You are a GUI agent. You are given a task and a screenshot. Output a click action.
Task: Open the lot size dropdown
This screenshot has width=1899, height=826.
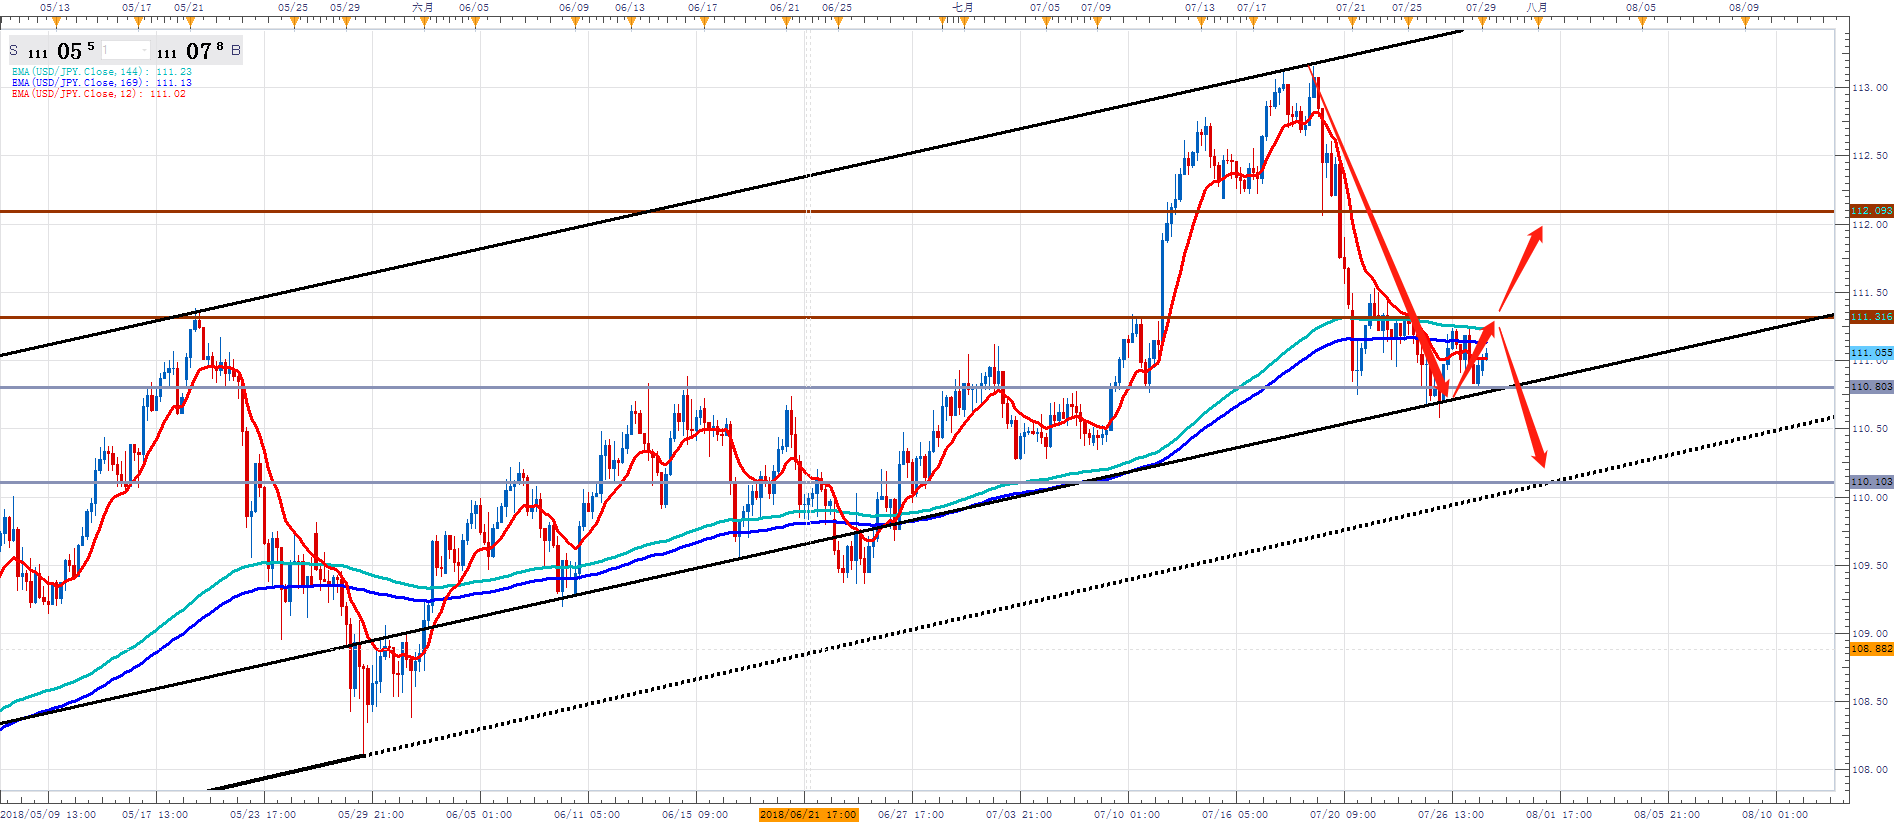[x=125, y=50]
